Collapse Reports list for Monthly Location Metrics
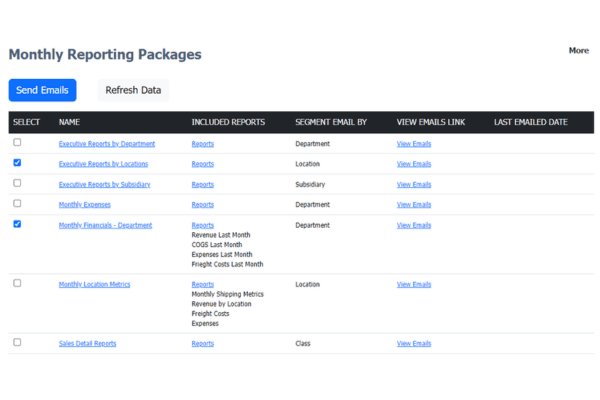The image size is (600, 400). coord(202,284)
